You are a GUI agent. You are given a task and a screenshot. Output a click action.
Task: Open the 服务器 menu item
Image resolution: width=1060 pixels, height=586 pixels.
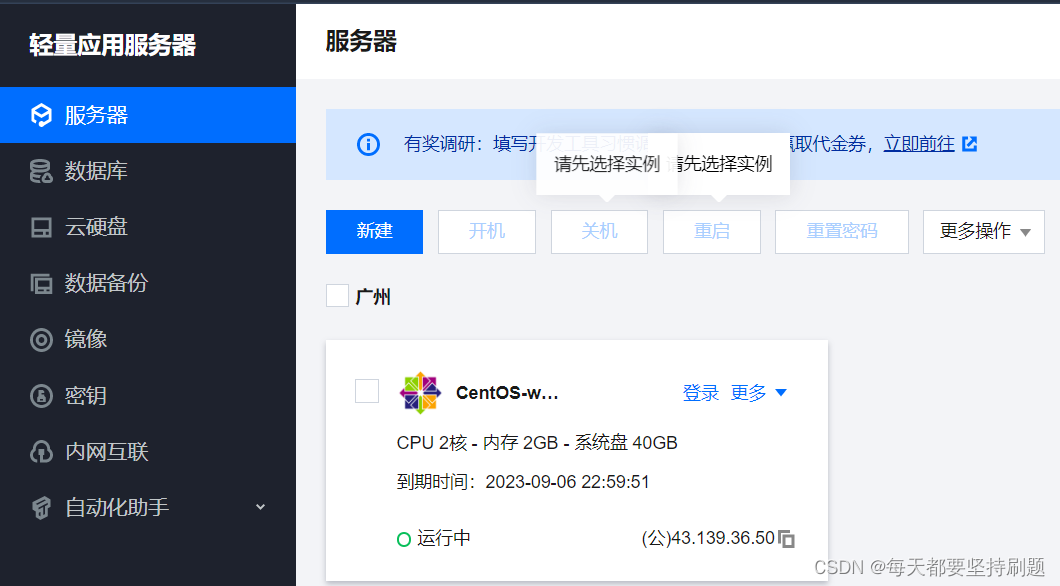148,115
